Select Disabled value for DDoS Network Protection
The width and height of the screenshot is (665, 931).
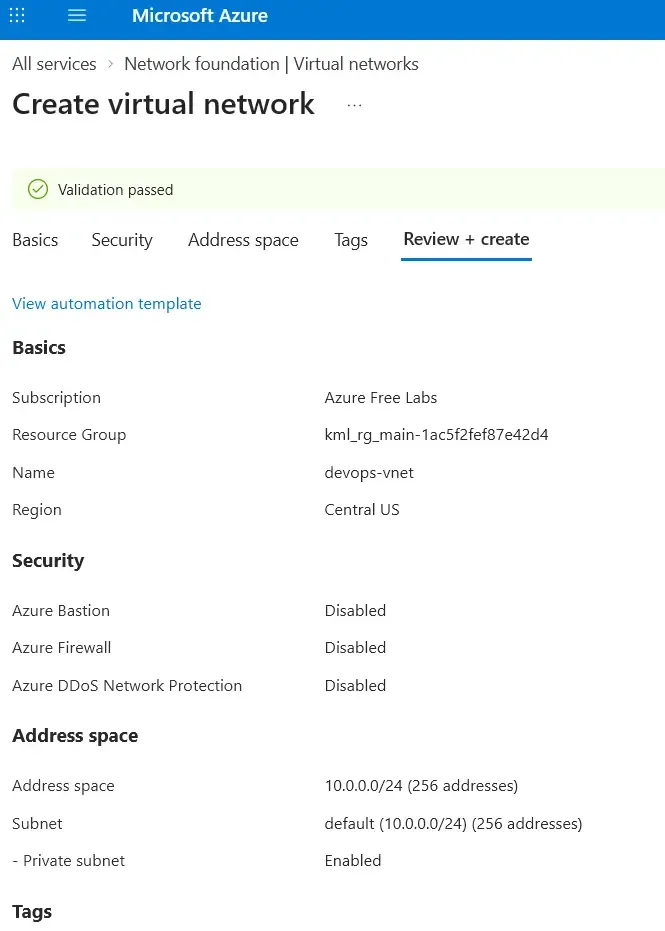355,685
